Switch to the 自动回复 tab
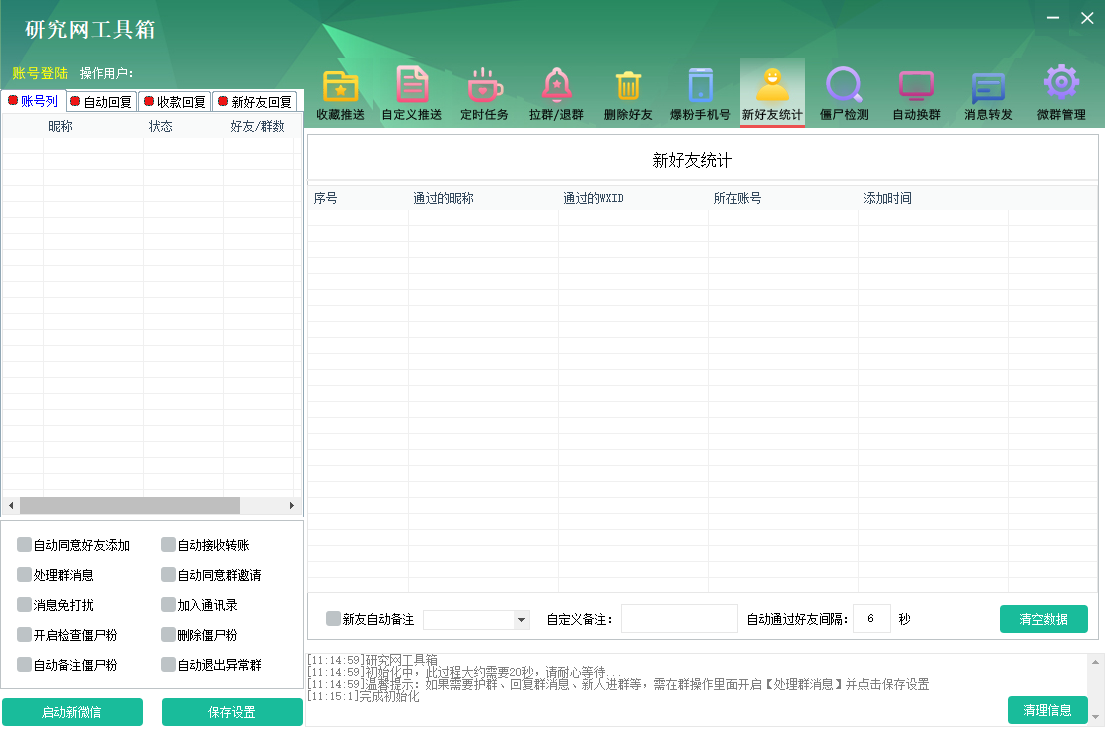Screen dimensions: 1105x740 pyautogui.click(x=100, y=101)
